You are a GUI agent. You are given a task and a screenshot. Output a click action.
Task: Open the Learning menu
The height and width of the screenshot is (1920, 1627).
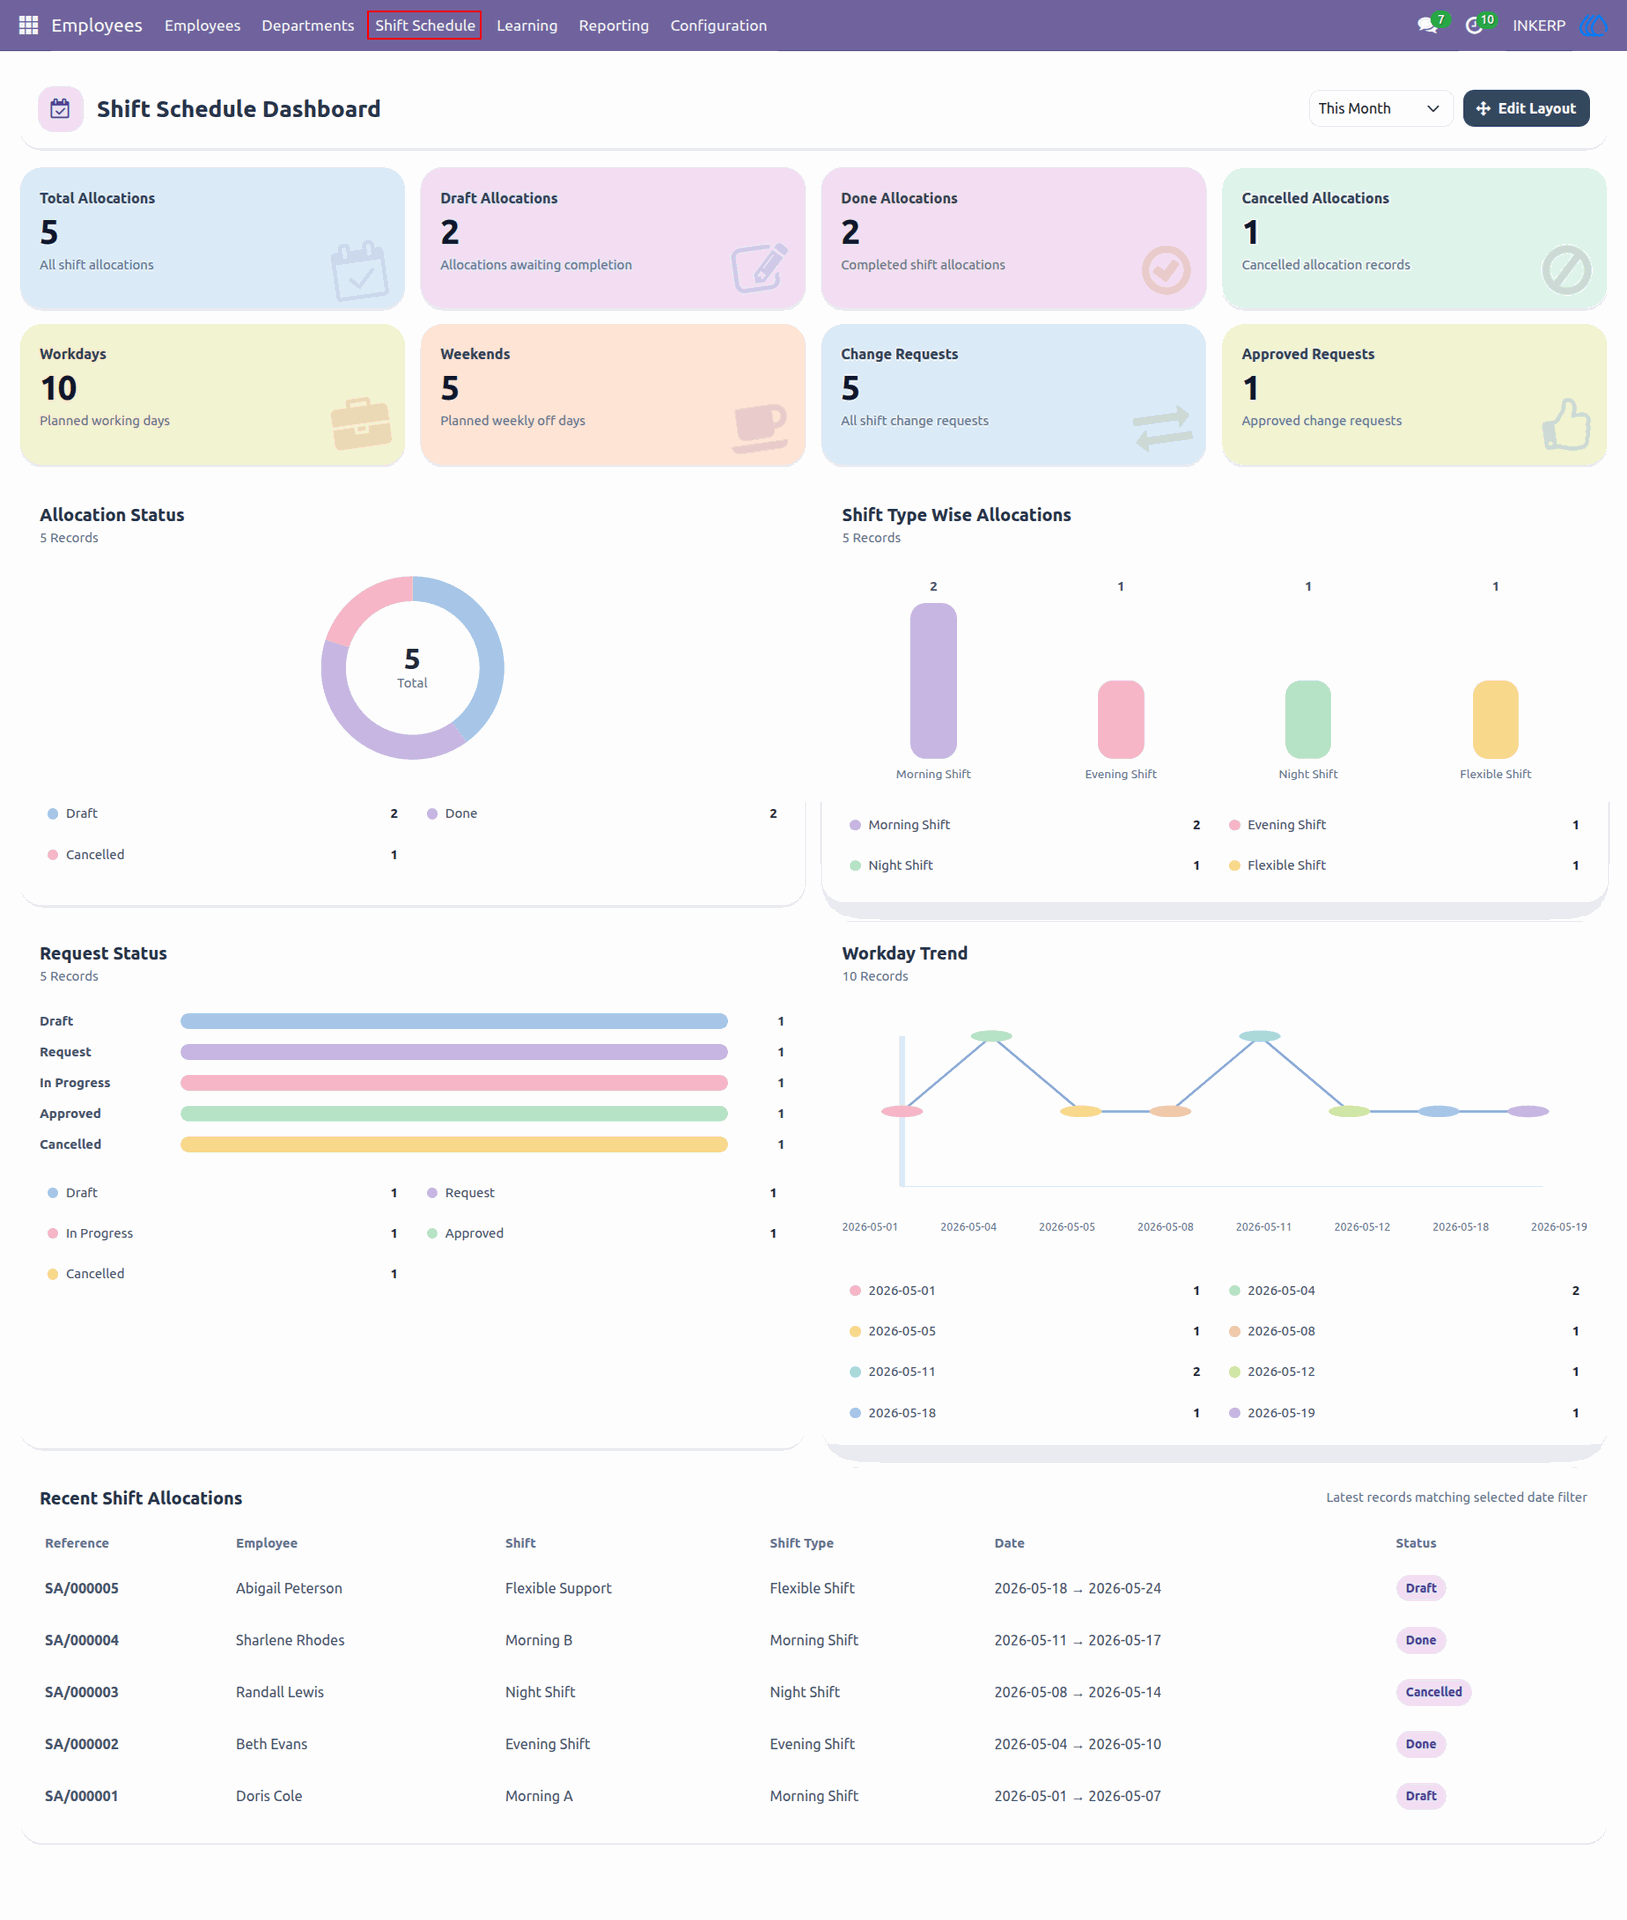527,25
